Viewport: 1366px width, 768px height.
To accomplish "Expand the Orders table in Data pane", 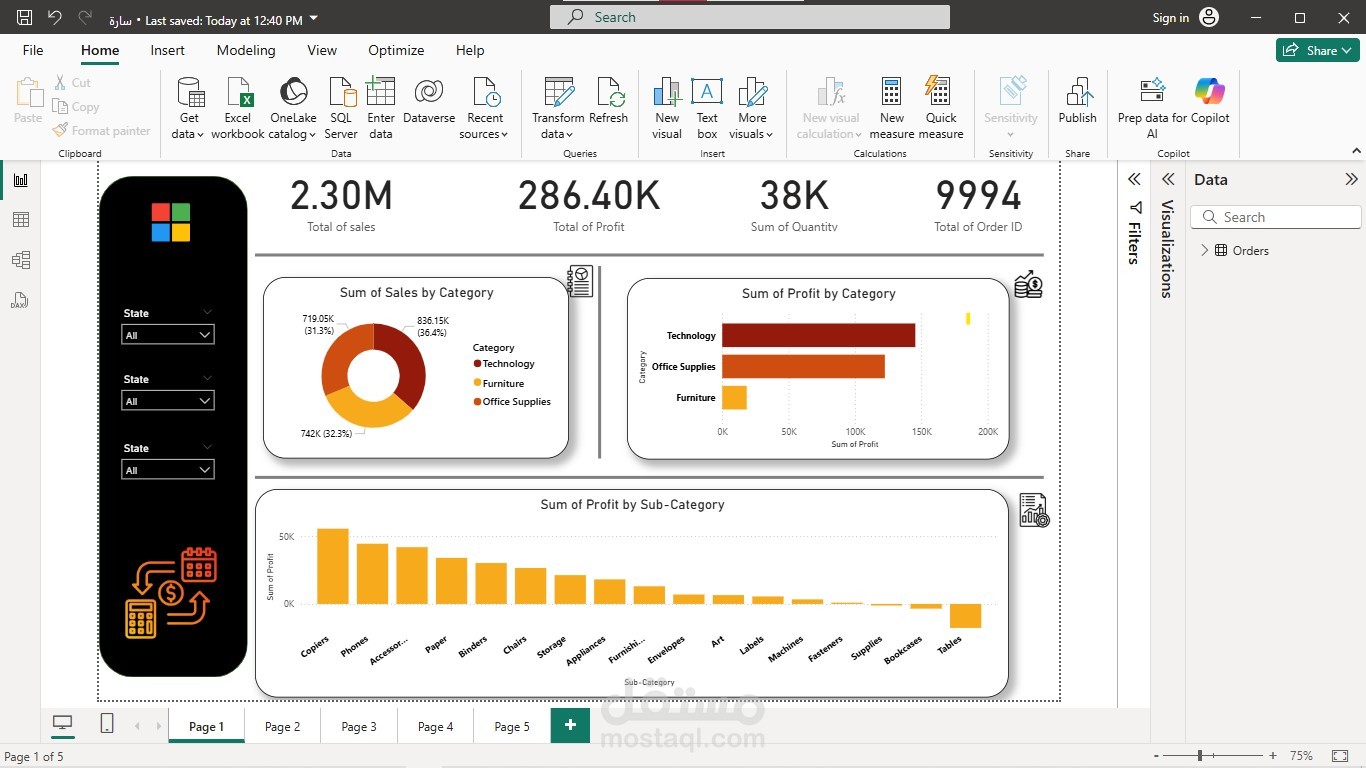I will [x=1204, y=250].
